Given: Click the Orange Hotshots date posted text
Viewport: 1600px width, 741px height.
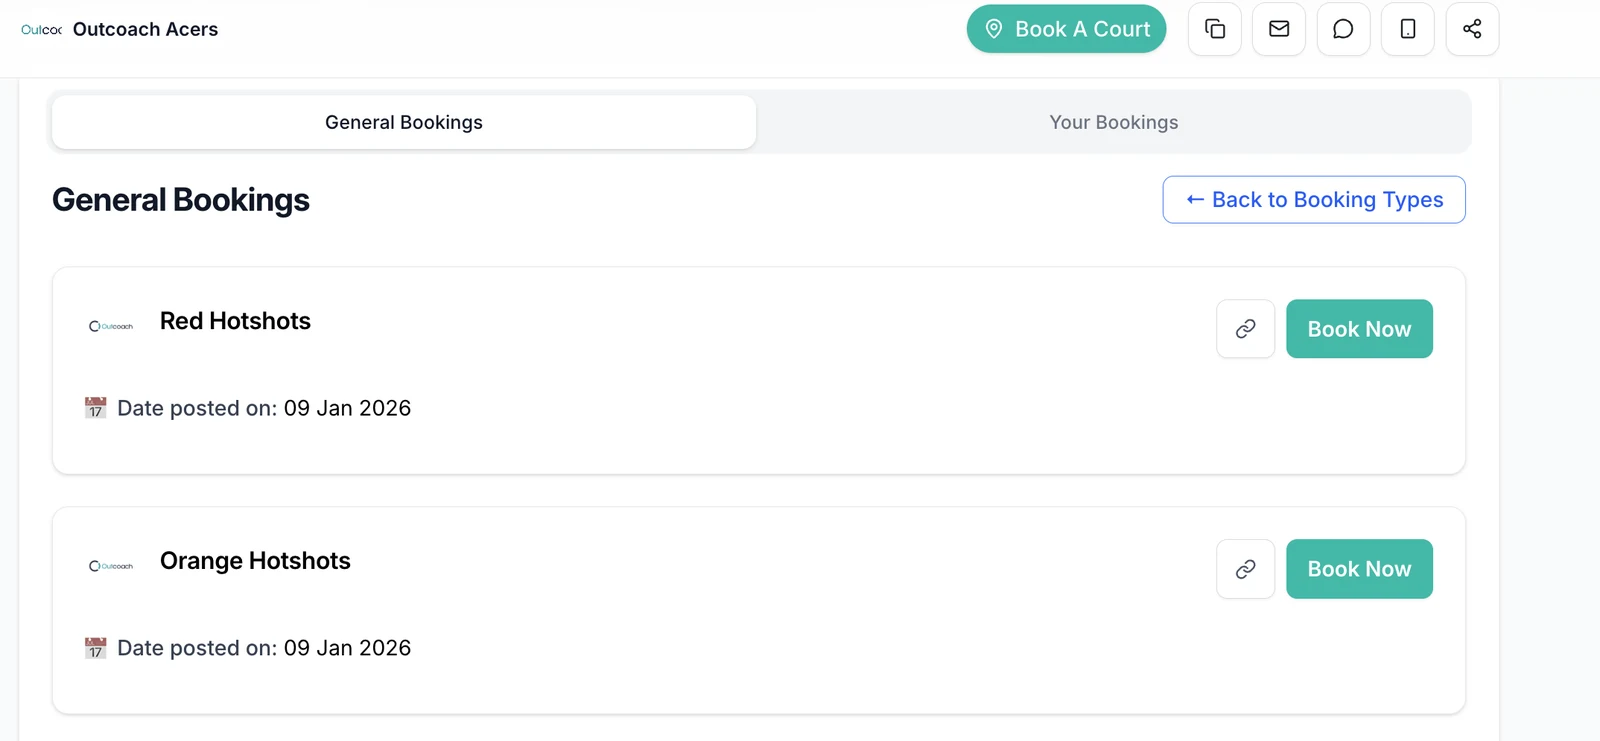Looking at the screenshot, I should point(264,648).
